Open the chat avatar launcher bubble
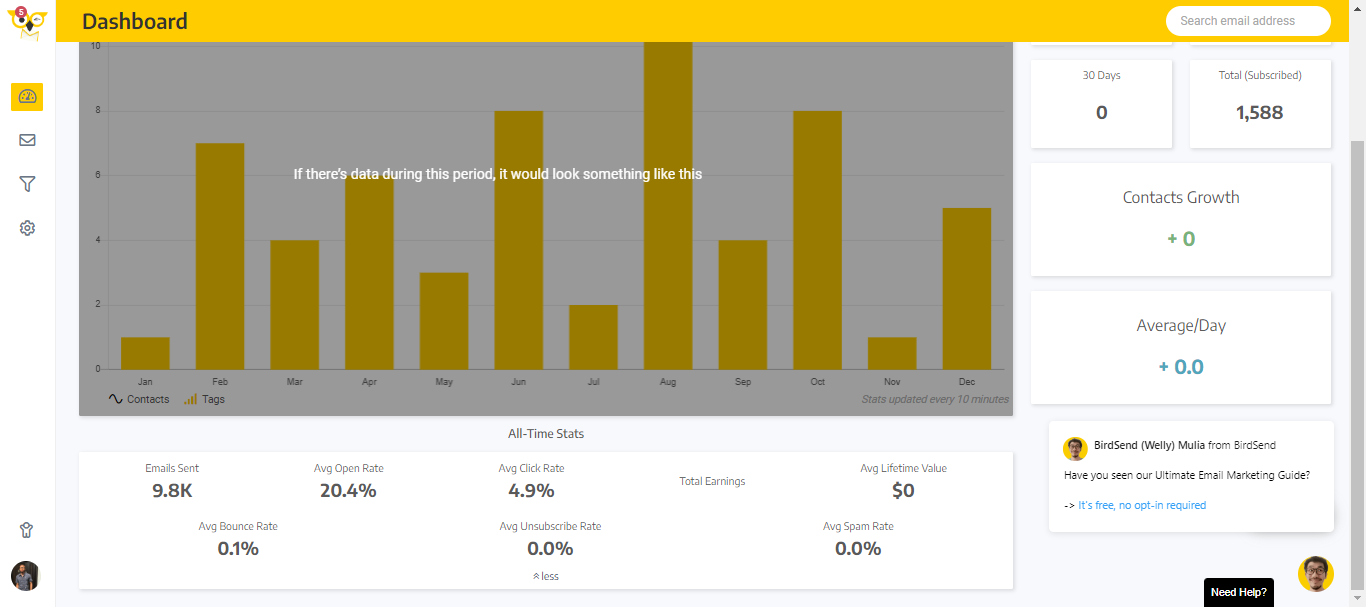 [x=1316, y=574]
